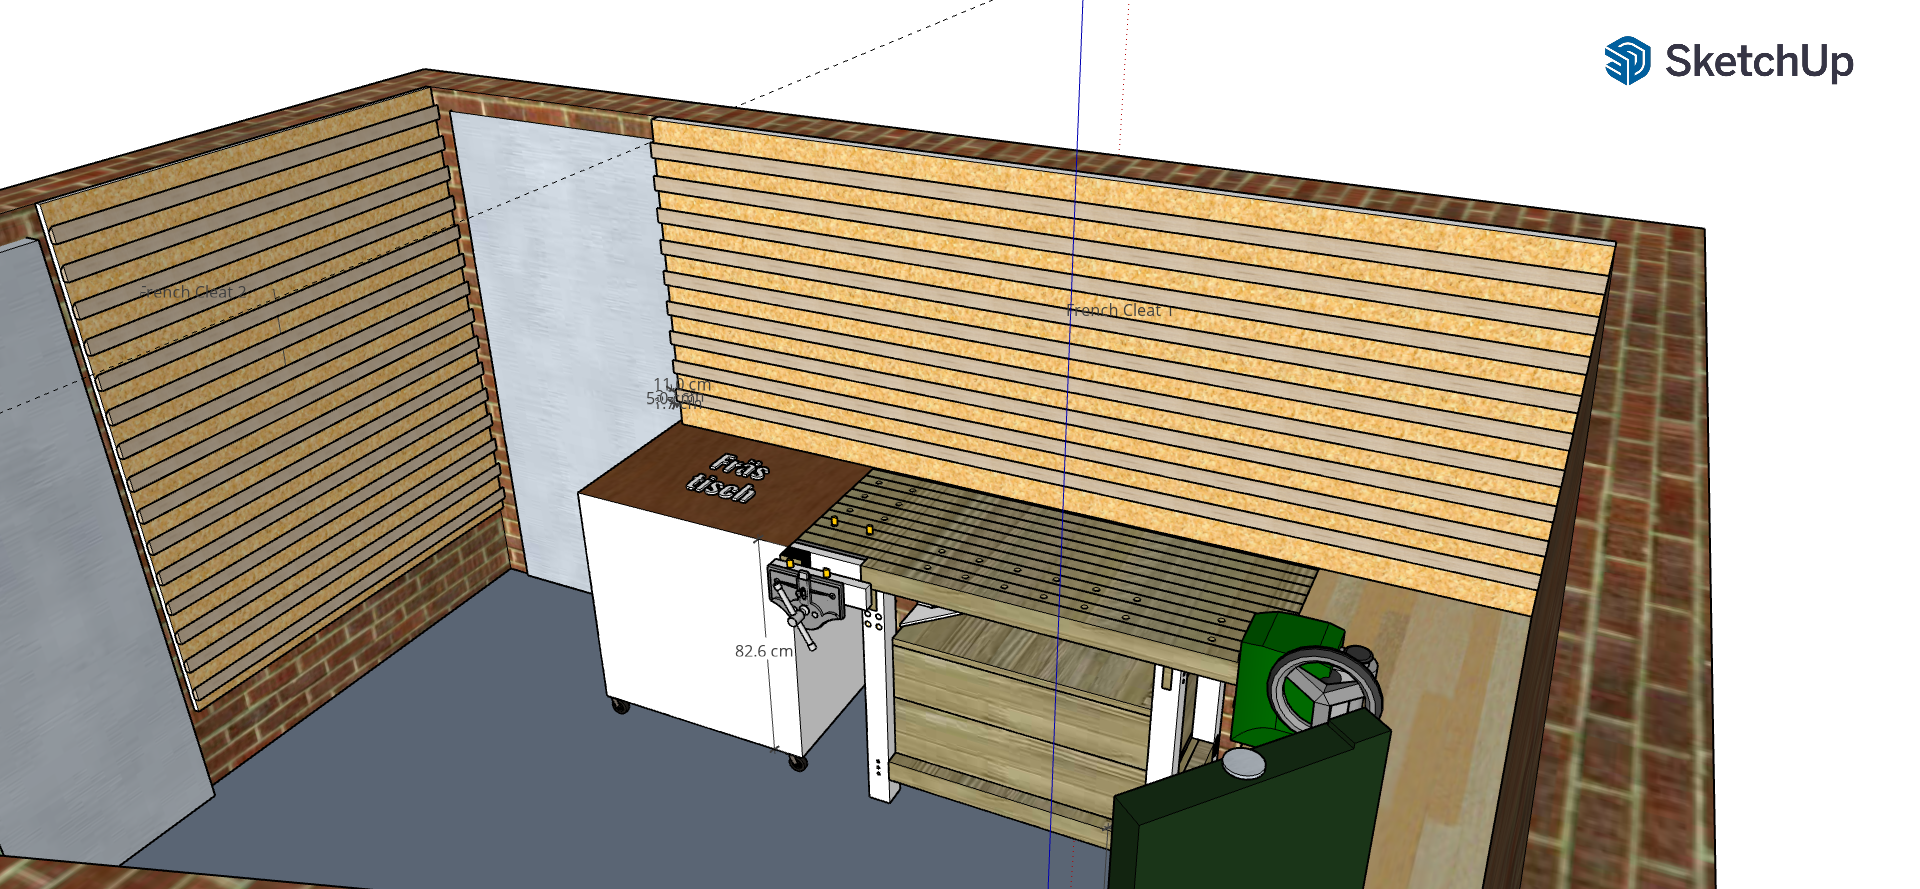1920x889 pixels.
Task: Click the 'Fräs tisch' 3D text
Action: pyautogui.click(x=728, y=477)
